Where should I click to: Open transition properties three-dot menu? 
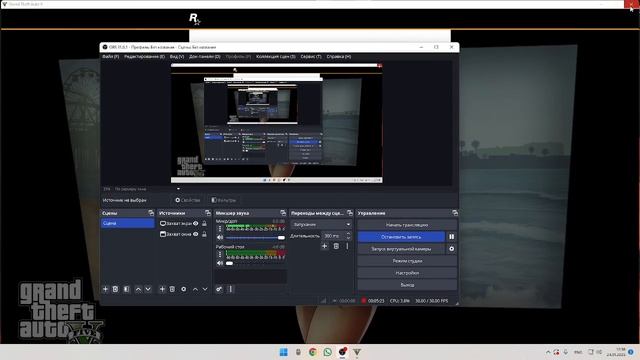coord(347,246)
